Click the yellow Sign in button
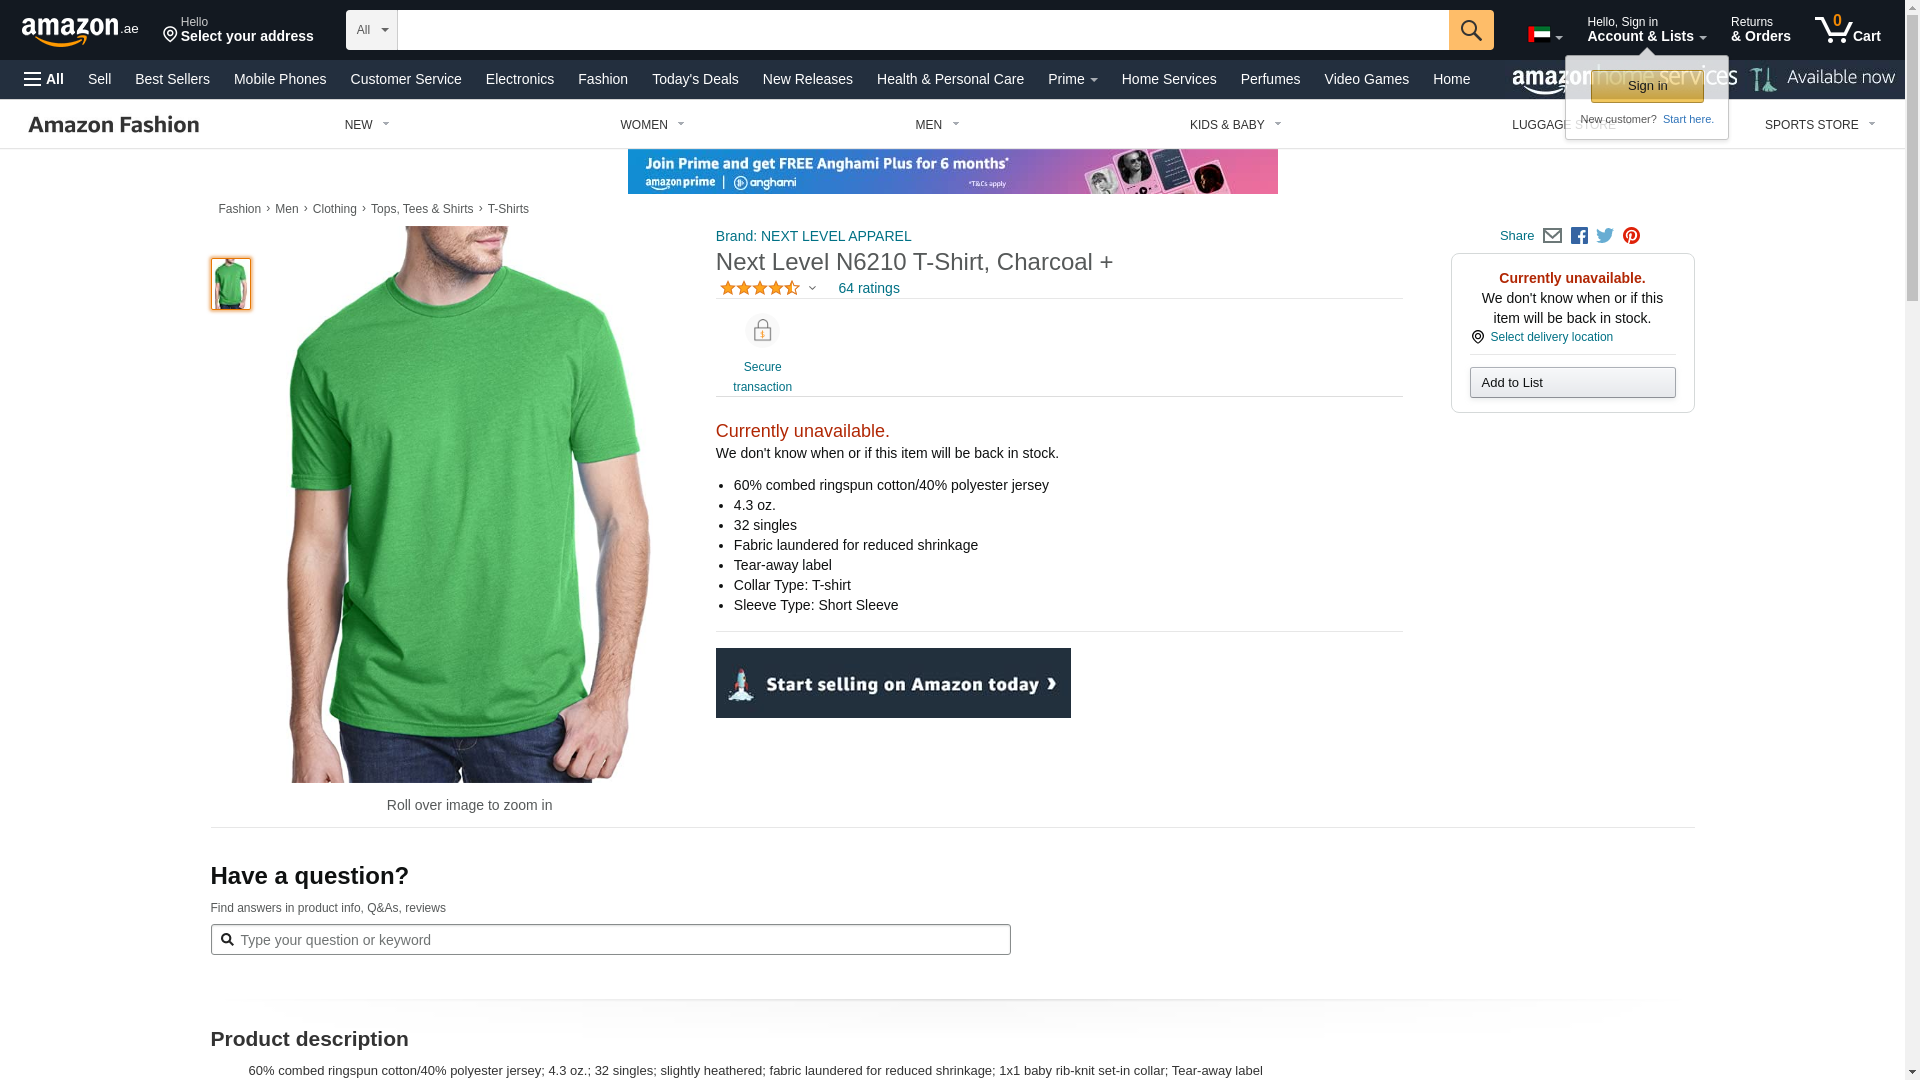This screenshot has width=1920, height=1080. (x=1647, y=86)
